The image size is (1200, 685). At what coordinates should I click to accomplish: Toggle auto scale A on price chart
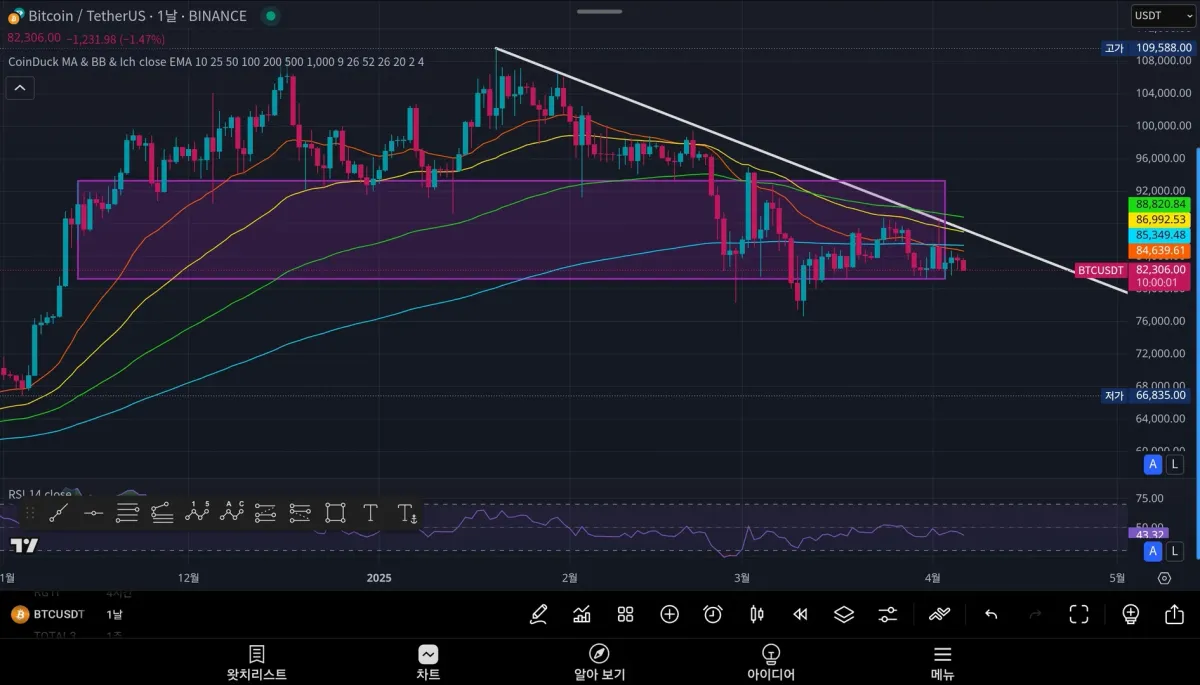(x=1153, y=464)
